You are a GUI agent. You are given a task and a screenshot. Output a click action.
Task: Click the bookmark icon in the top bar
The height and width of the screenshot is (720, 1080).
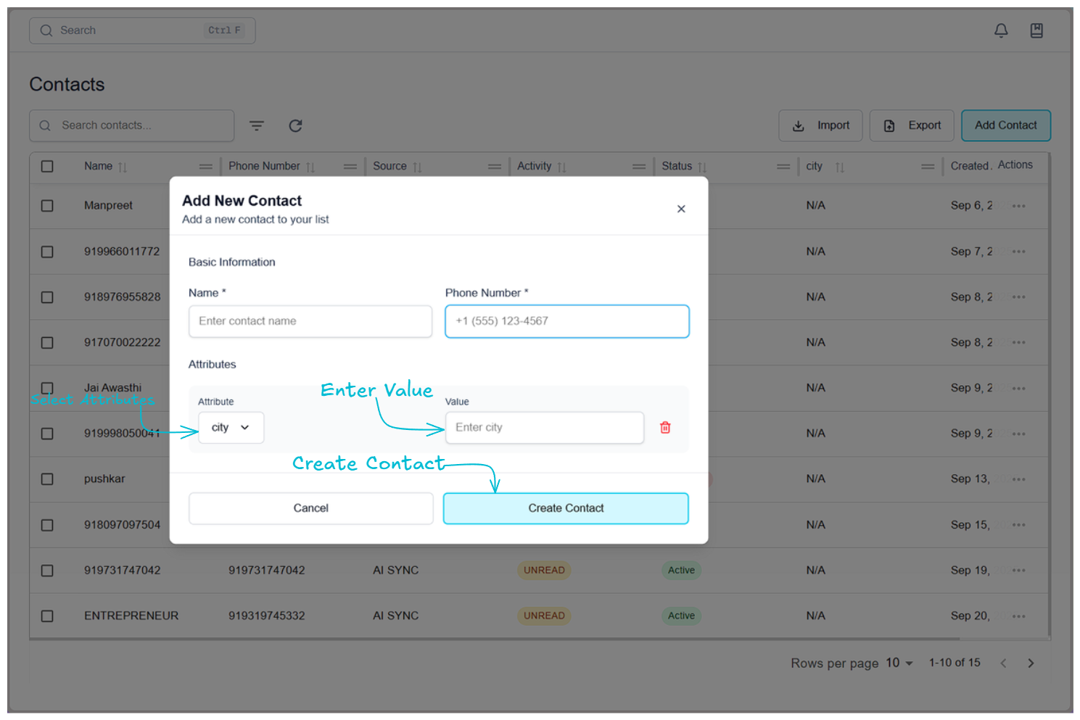[x=1036, y=30]
